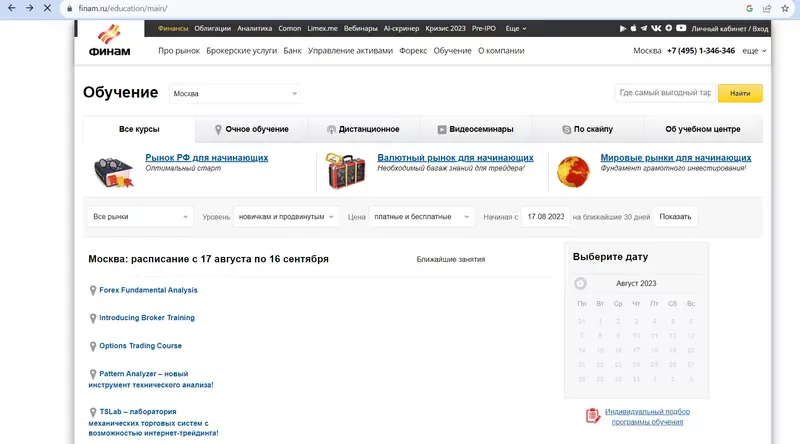800x444 pixels.
Task: Click location pin beside Forex Fundamental Analysis
Action: [93, 290]
